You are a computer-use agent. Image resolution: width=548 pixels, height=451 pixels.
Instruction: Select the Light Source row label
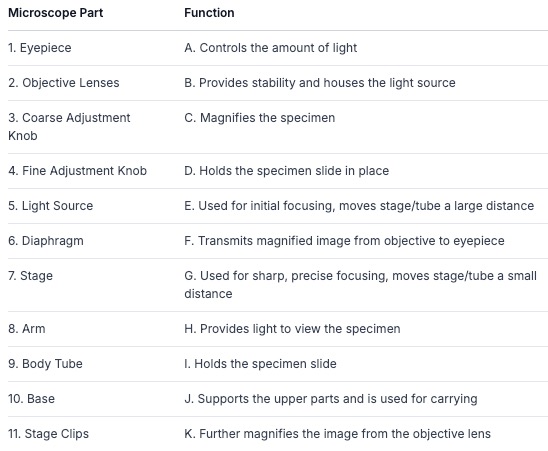51,206
